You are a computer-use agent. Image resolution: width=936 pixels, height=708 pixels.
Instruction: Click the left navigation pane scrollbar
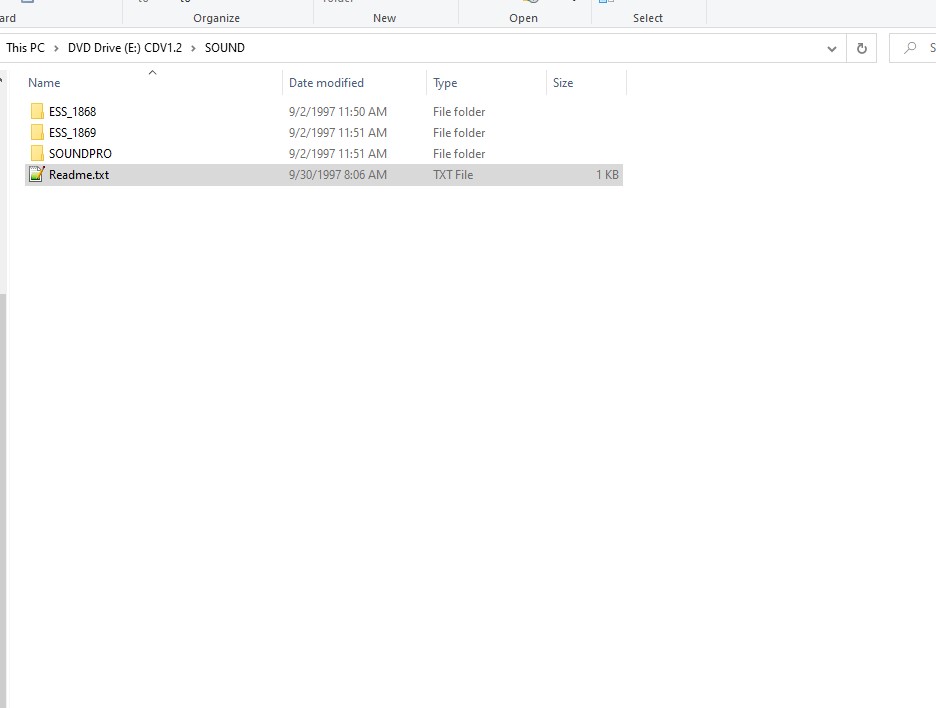3,400
